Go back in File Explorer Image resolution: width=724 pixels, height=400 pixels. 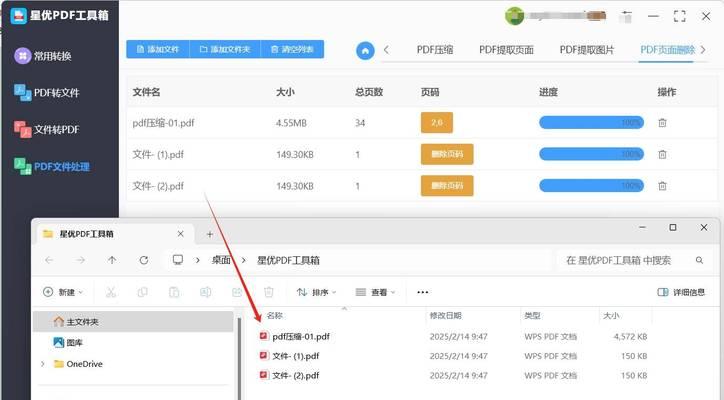(49, 260)
